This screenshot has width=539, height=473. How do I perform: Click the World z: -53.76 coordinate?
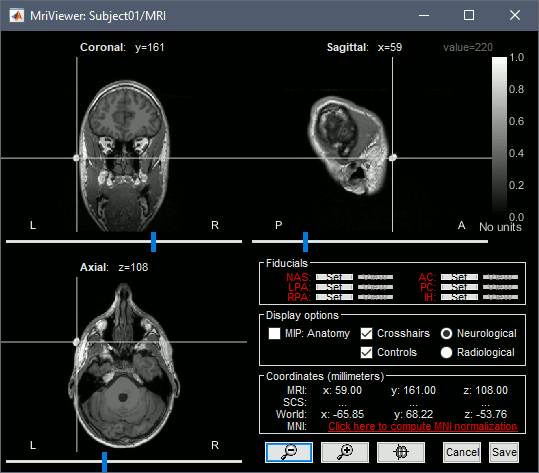(x=485, y=414)
